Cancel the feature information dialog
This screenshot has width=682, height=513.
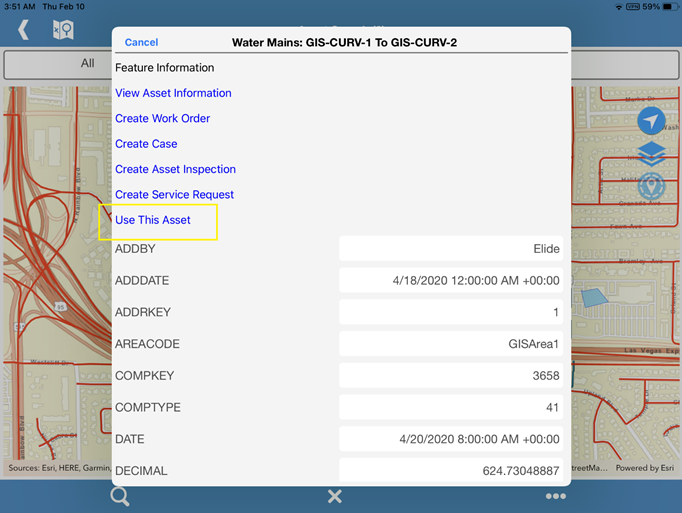[141, 42]
